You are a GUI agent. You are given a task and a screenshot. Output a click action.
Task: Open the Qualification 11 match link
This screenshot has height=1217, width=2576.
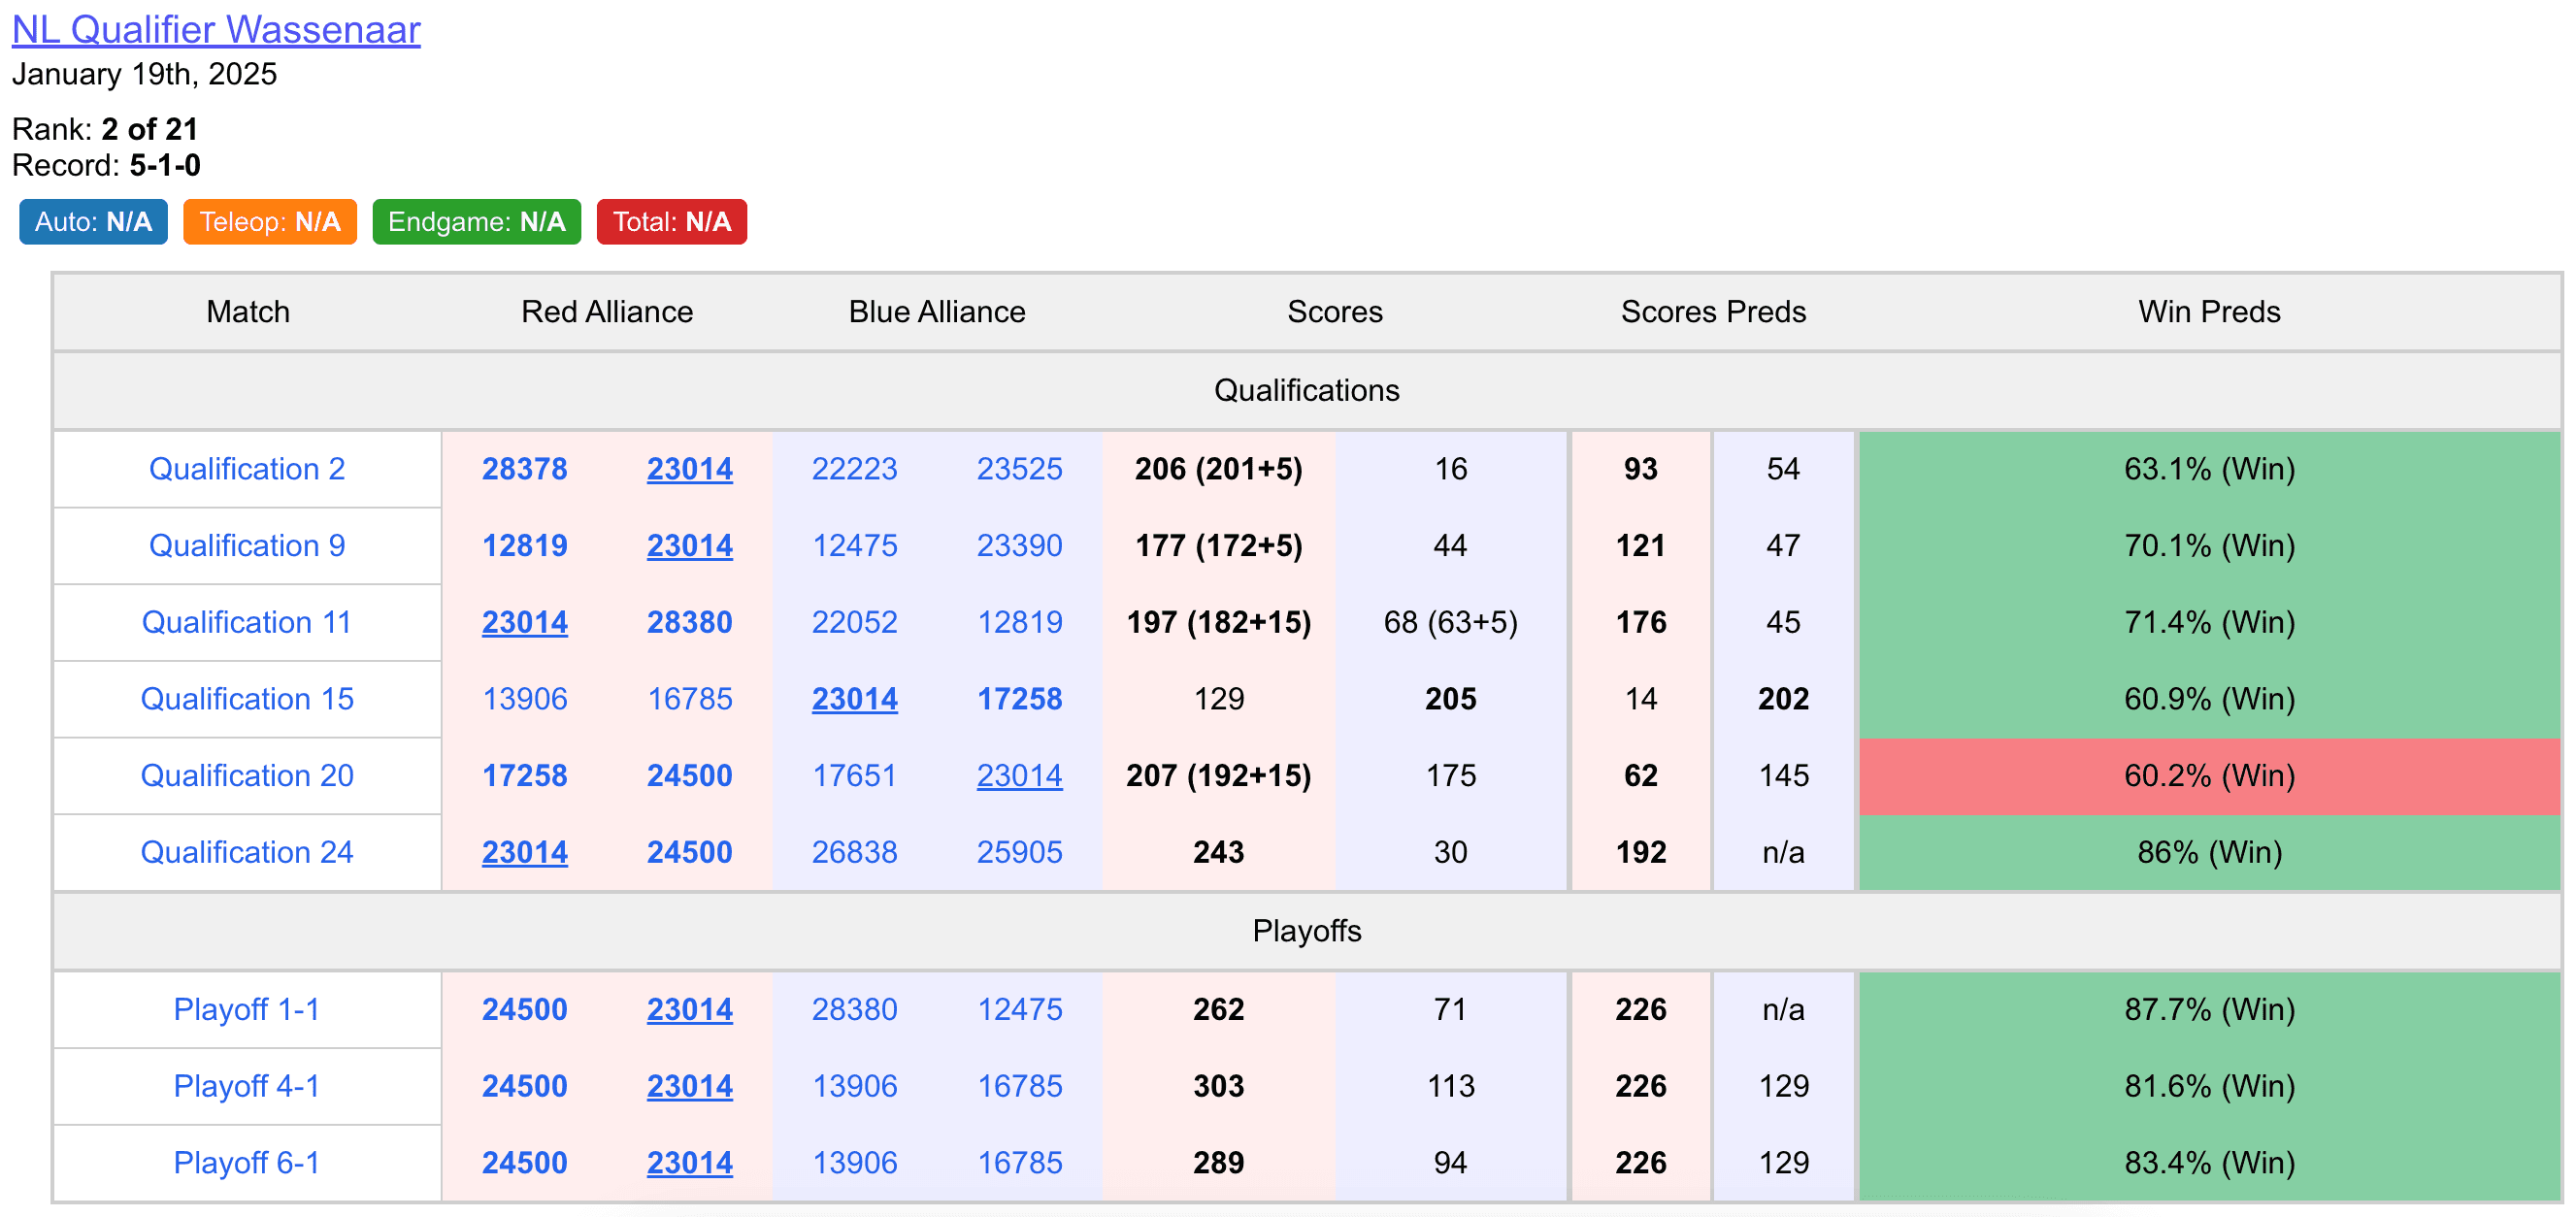click(247, 622)
